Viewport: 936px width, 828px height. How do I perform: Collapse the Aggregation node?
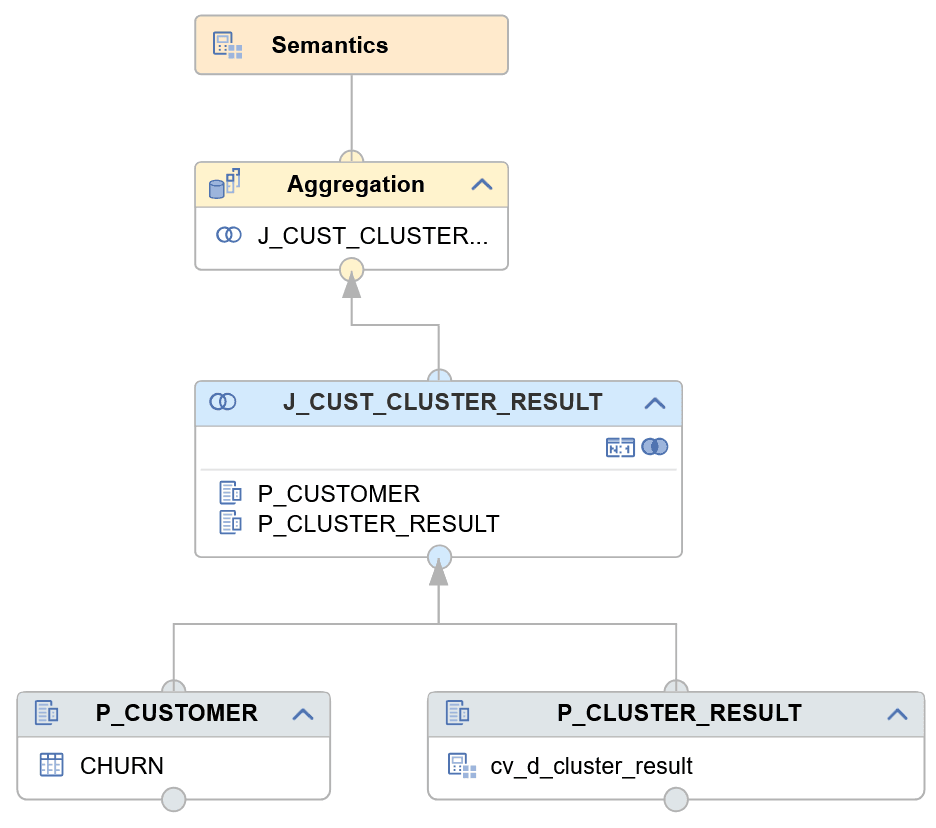tap(481, 184)
